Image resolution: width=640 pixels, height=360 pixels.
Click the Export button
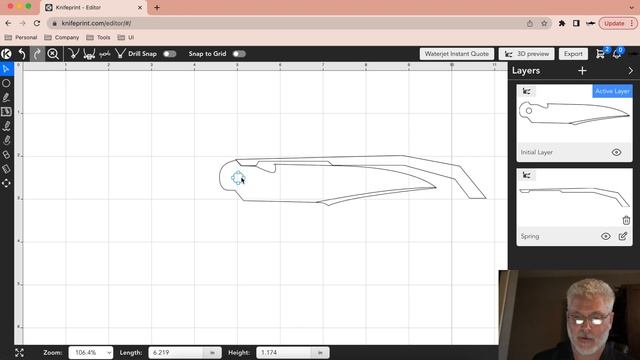coord(573,54)
